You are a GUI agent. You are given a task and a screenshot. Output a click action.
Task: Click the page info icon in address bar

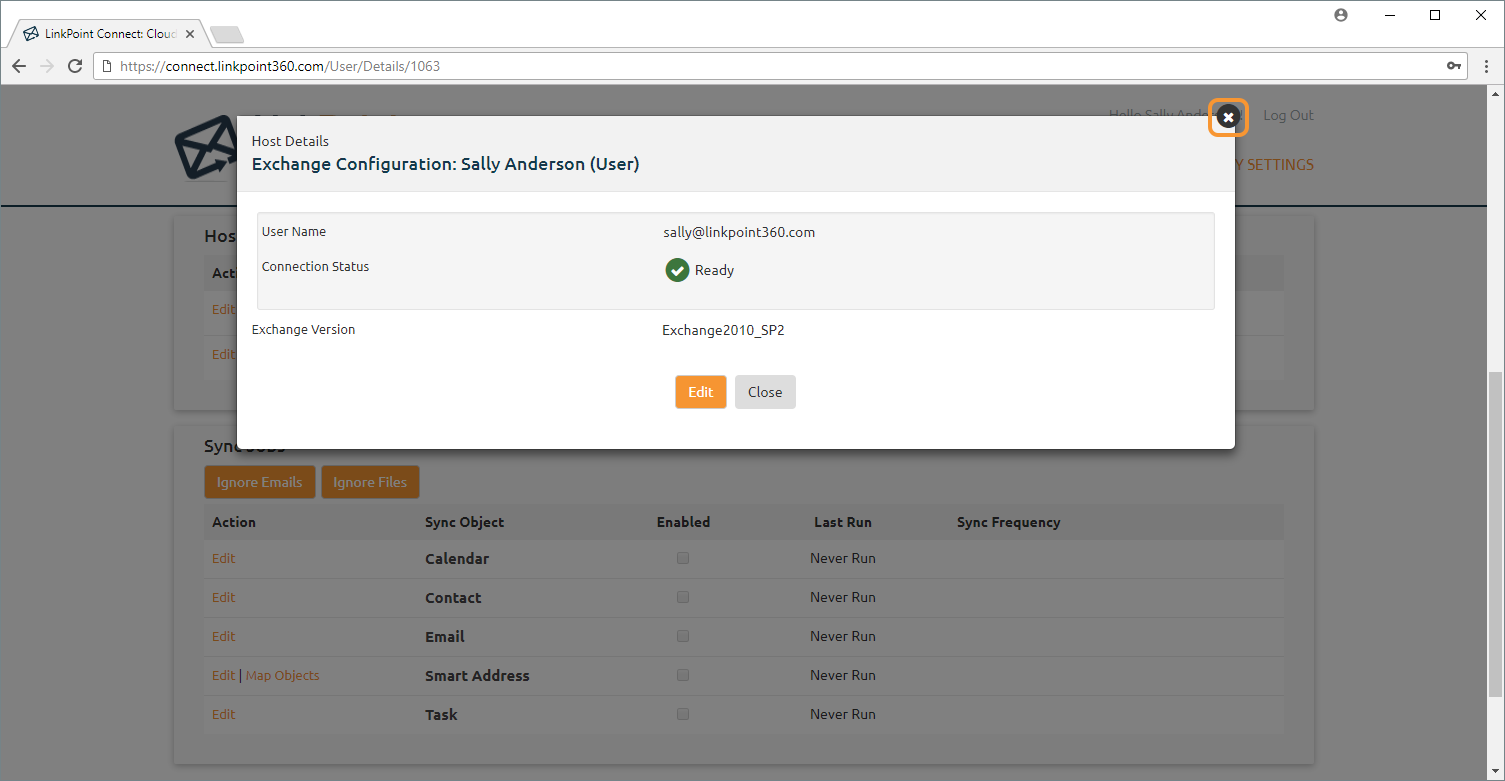(x=107, y=66)
